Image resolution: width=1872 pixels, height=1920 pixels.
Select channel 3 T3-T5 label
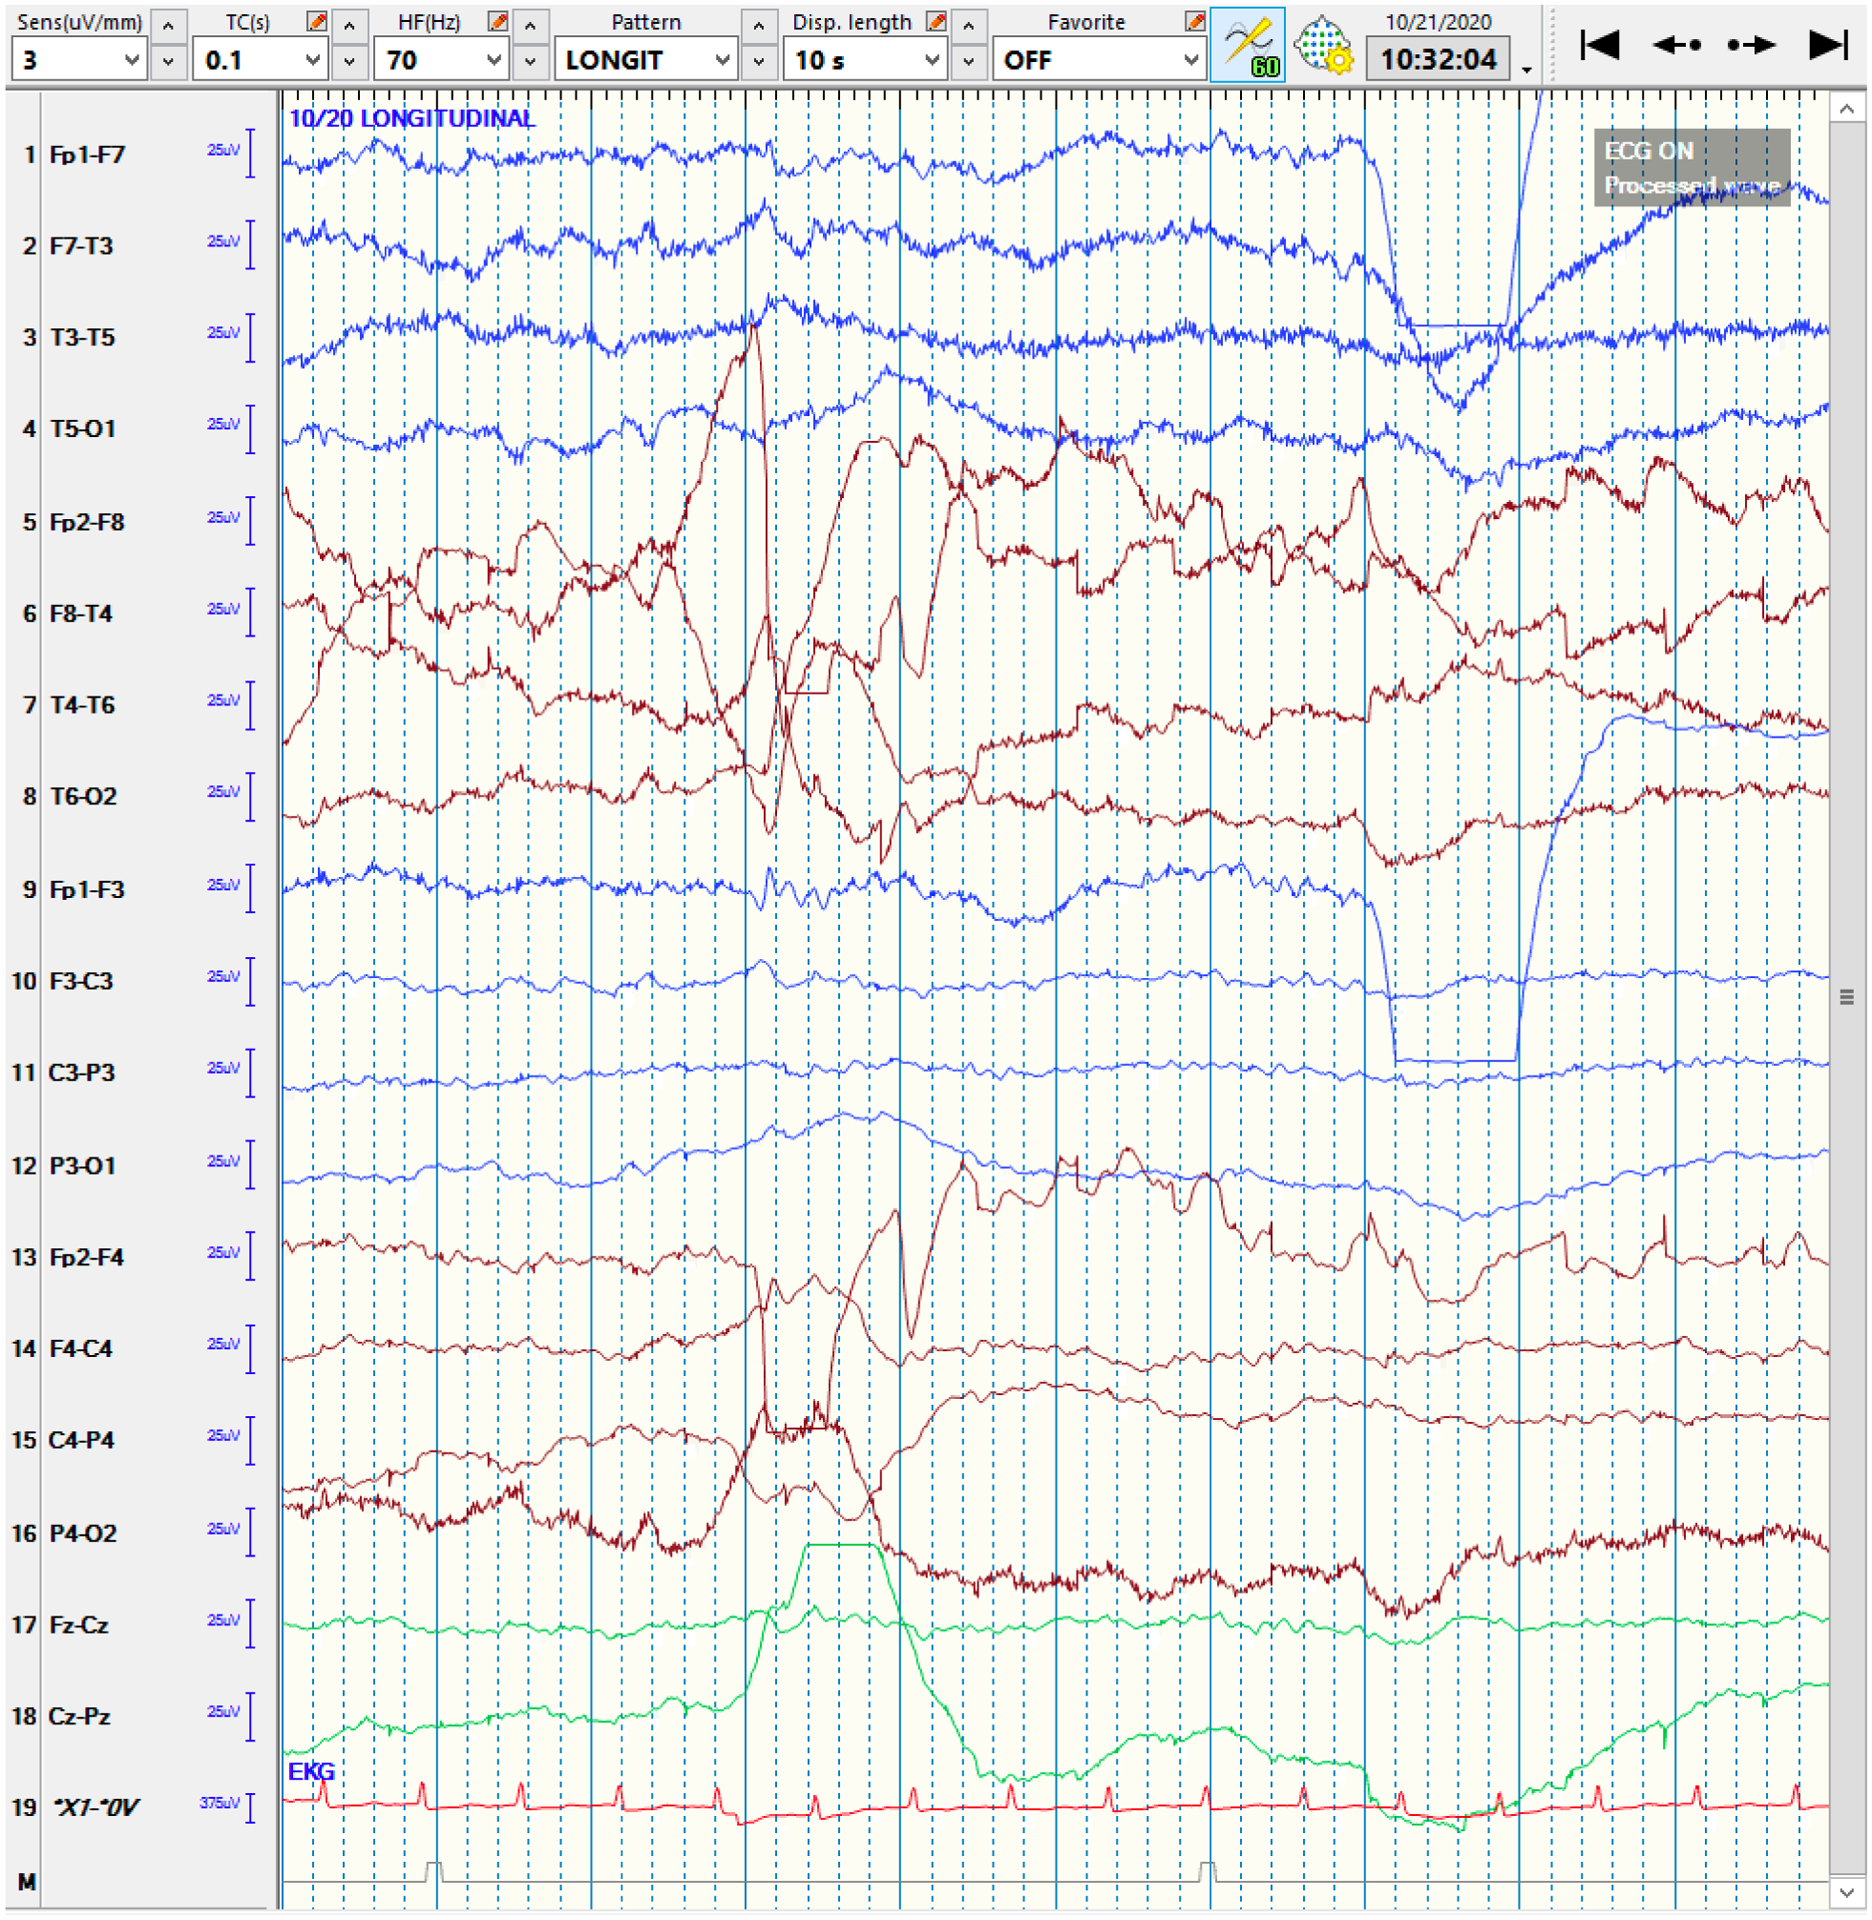click(82, 336)
